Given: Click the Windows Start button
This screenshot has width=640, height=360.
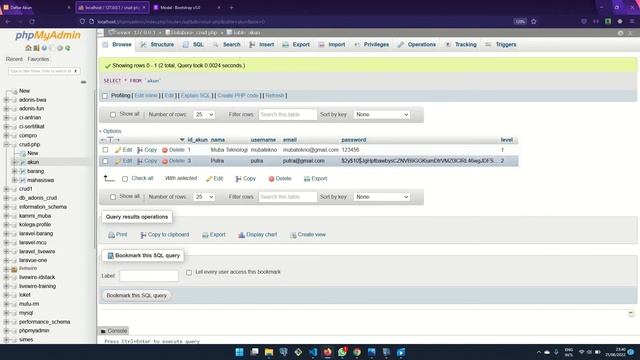Looking at the screenshot, I should click(240, 352).
